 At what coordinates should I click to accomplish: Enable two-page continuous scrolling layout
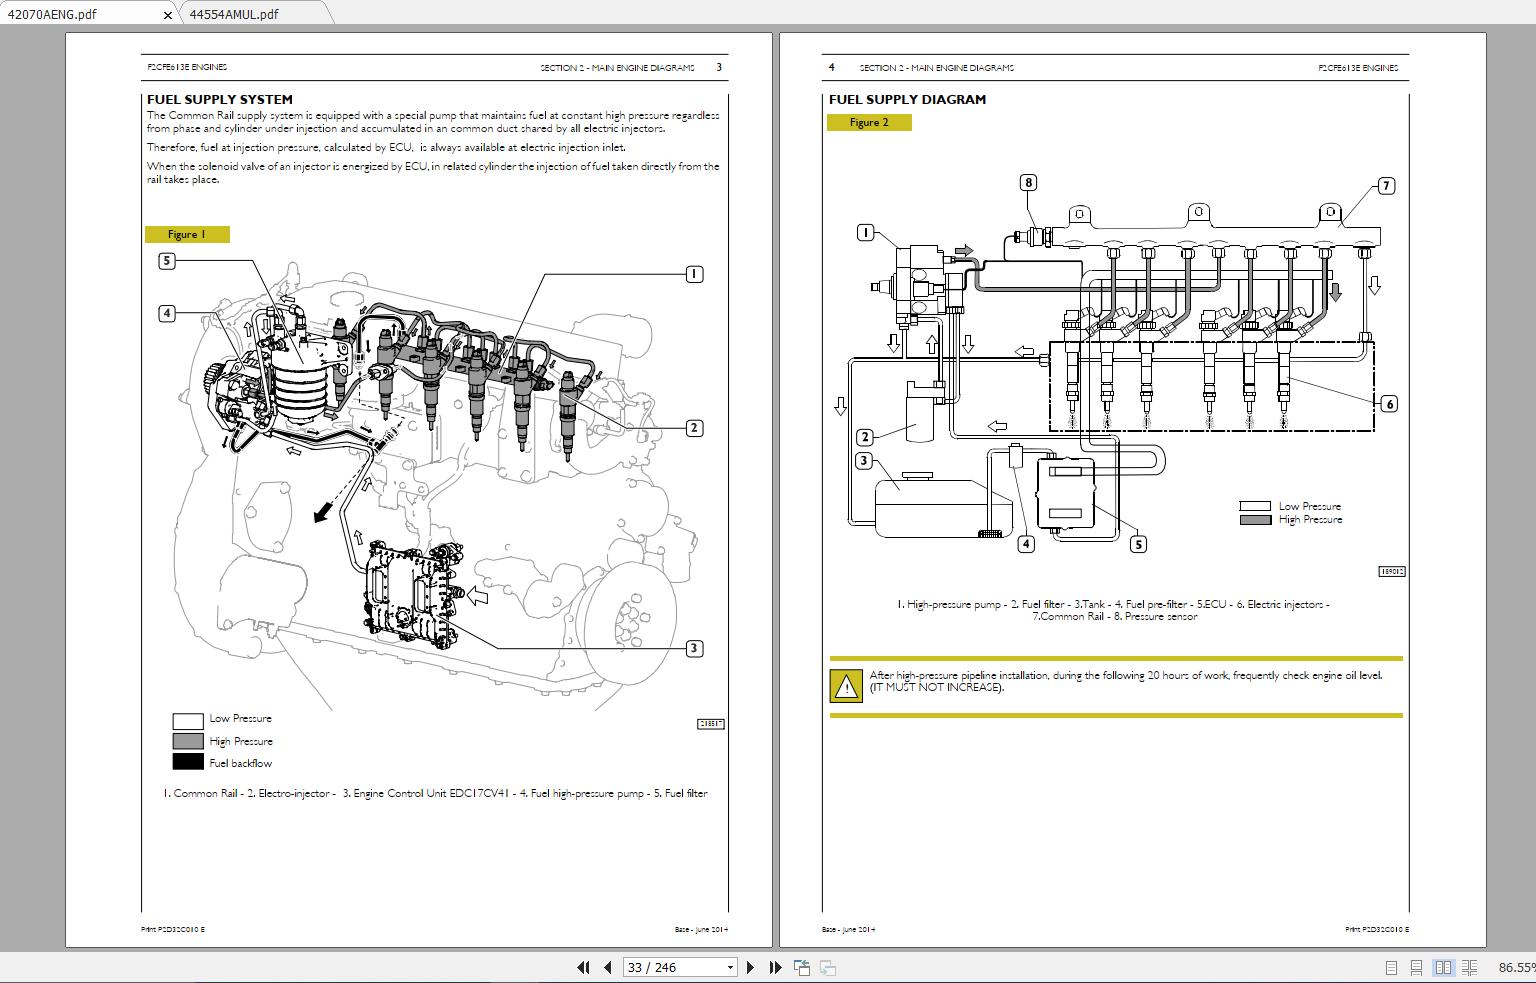click(x=1469, y=967)
